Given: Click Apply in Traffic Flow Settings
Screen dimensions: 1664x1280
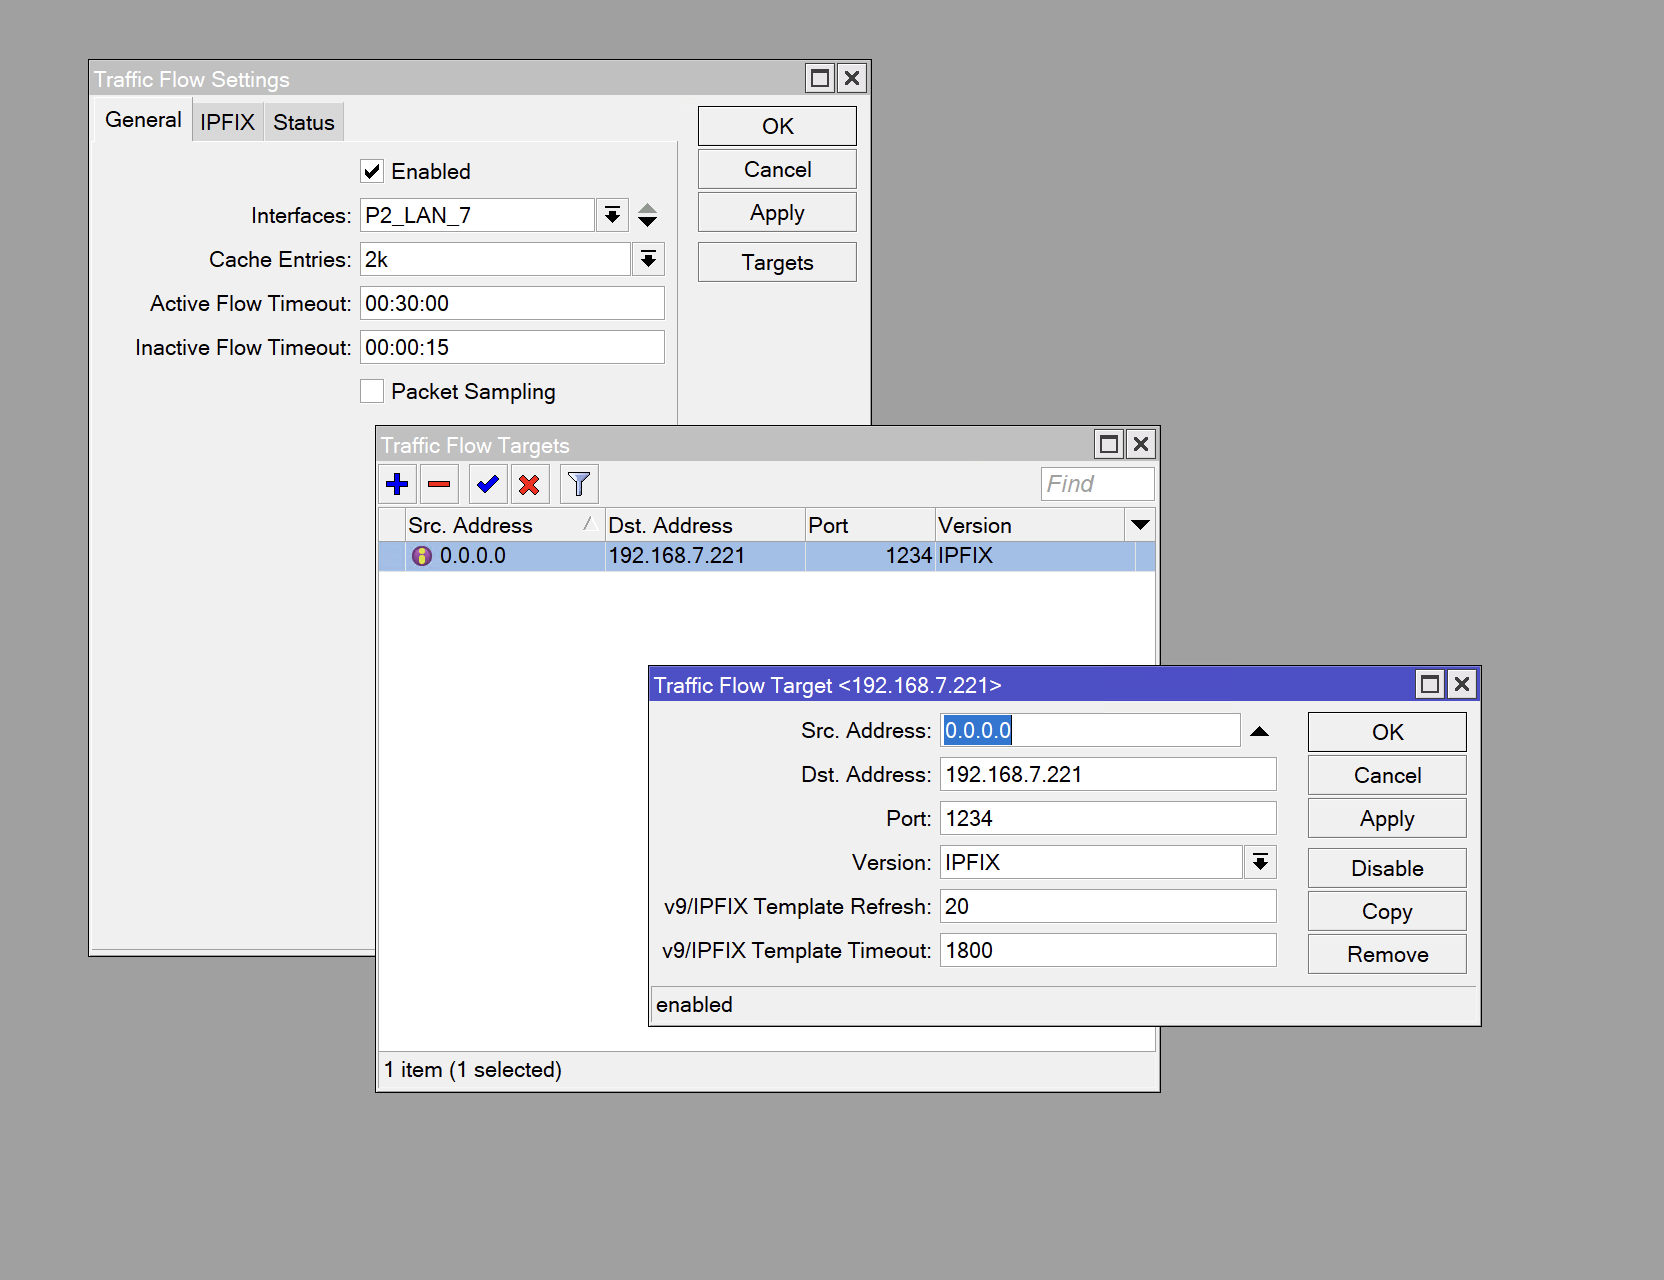Looking at the screenshot, I should [x=777, y=212].
